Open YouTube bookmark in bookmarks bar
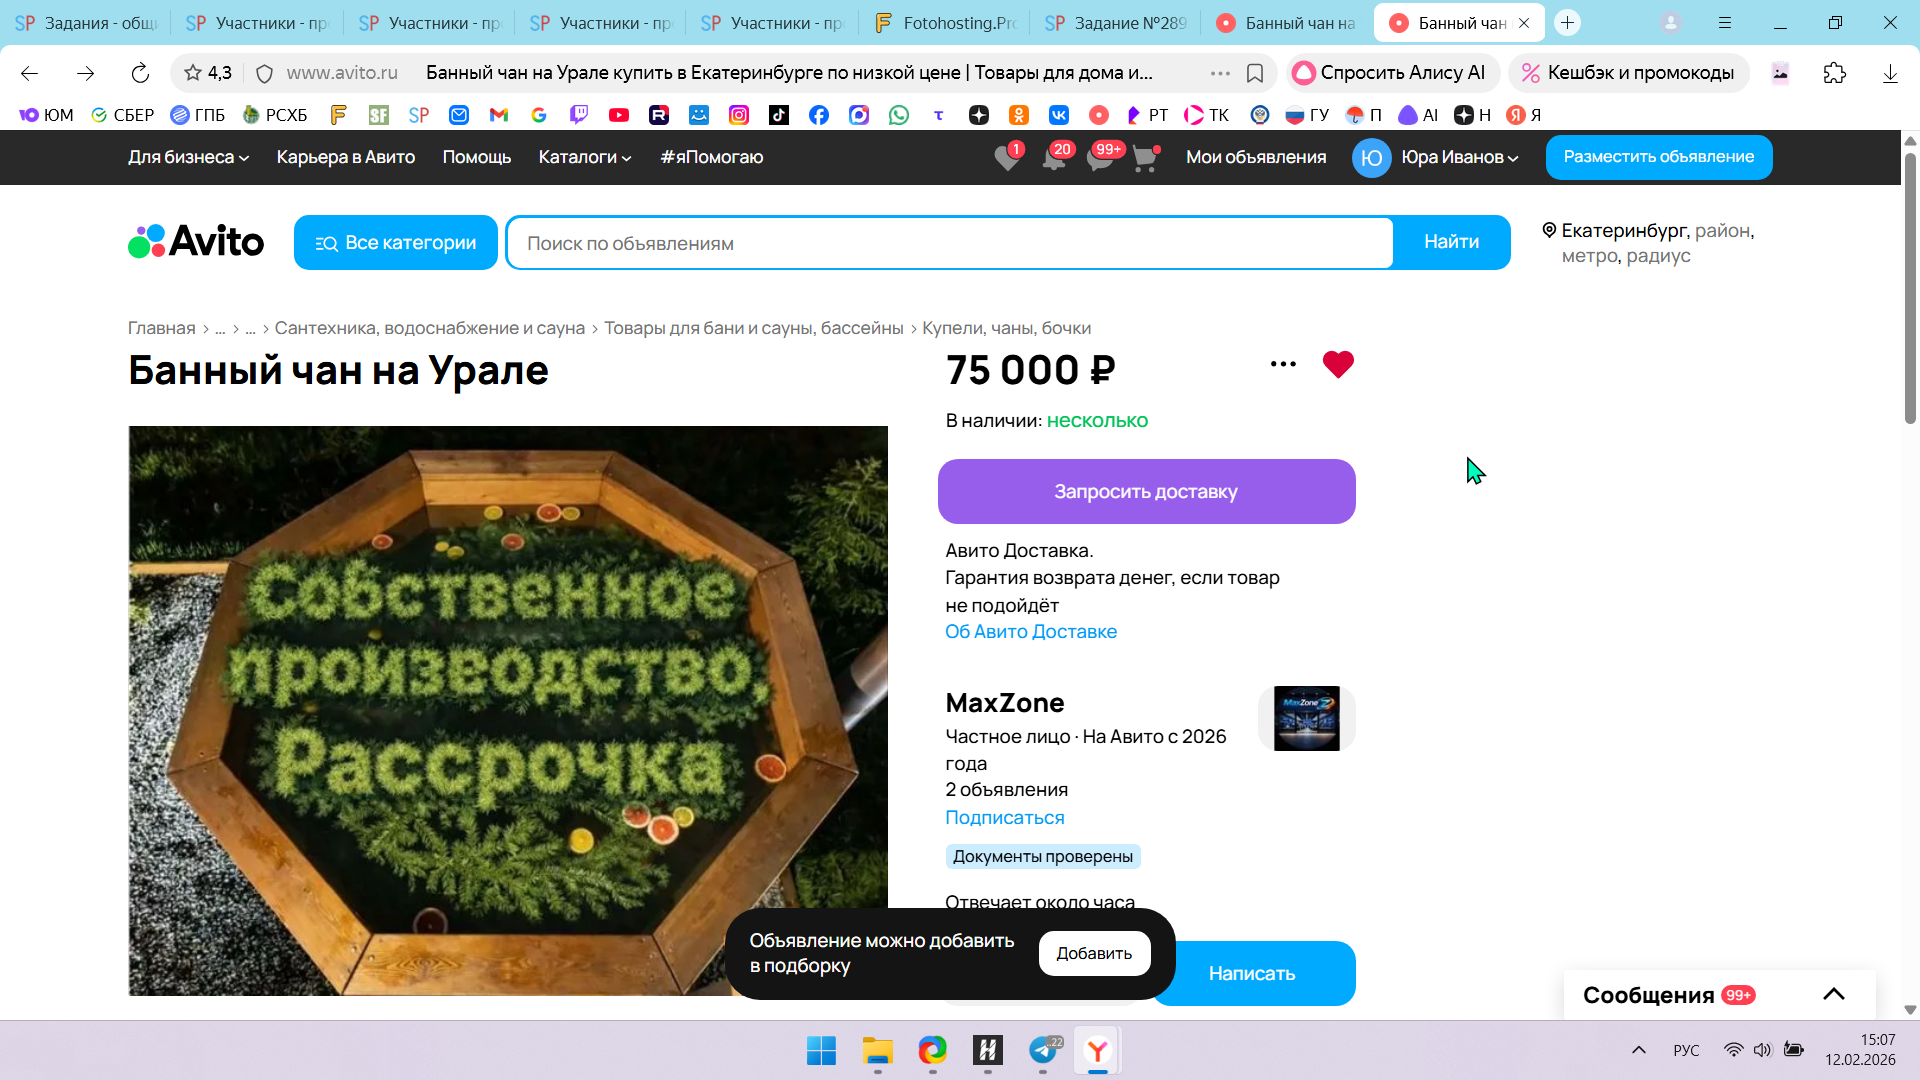1920x1080 pixels. (619, 115)
